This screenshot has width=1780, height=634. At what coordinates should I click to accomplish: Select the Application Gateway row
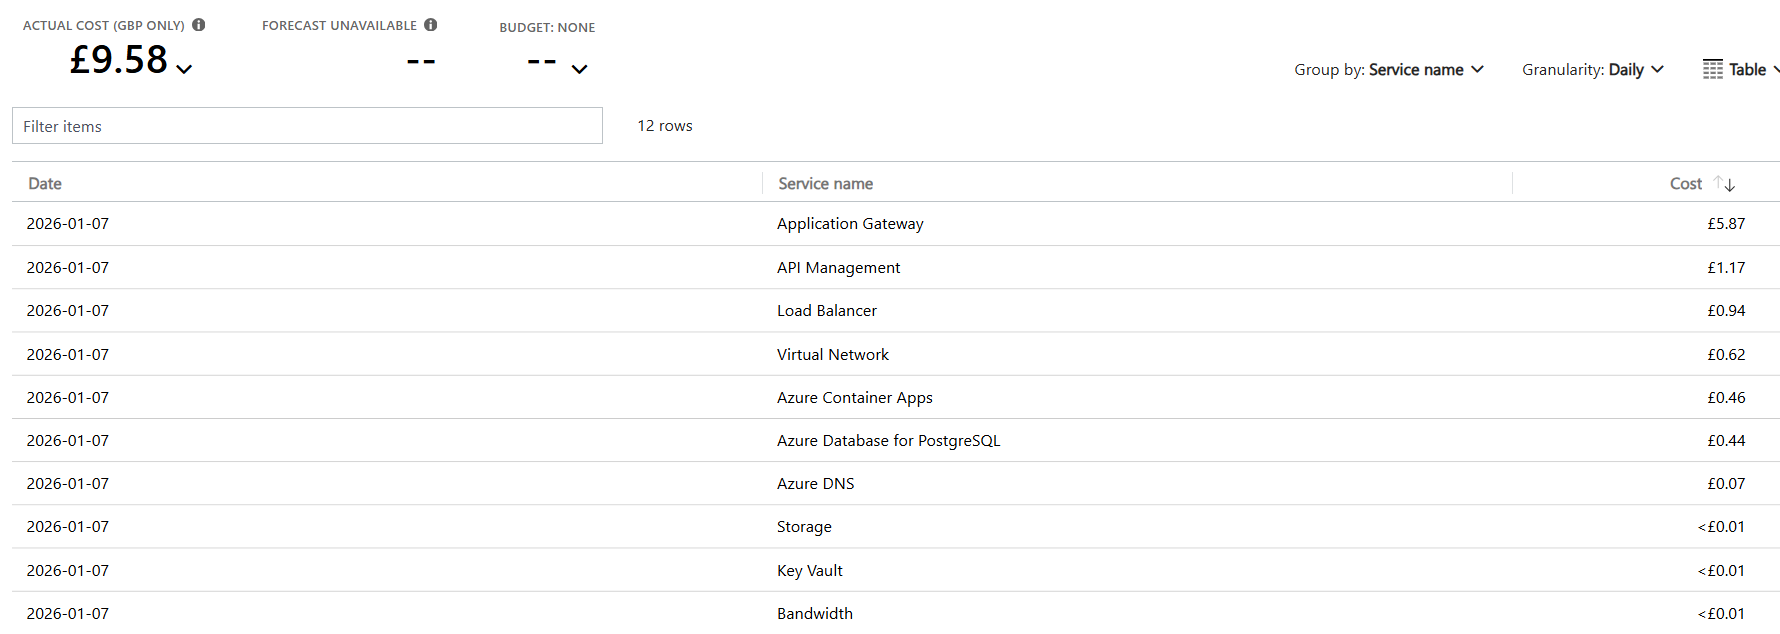(x=850, y=224)
